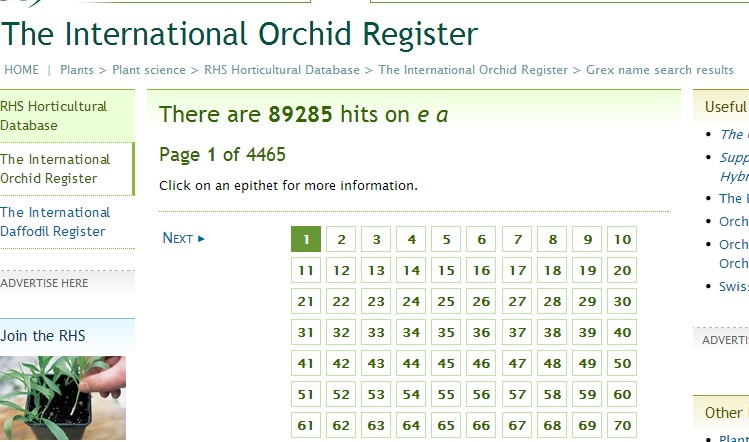
Task: Jump to results page 53
Action: point(376,394)
